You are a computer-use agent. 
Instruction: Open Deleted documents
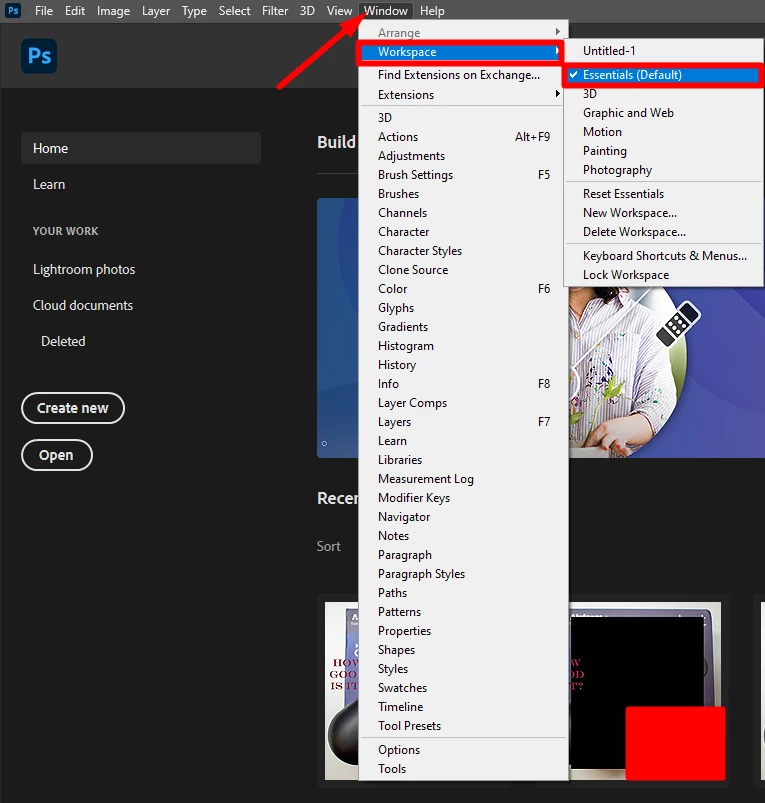click(x=63, y=341)
